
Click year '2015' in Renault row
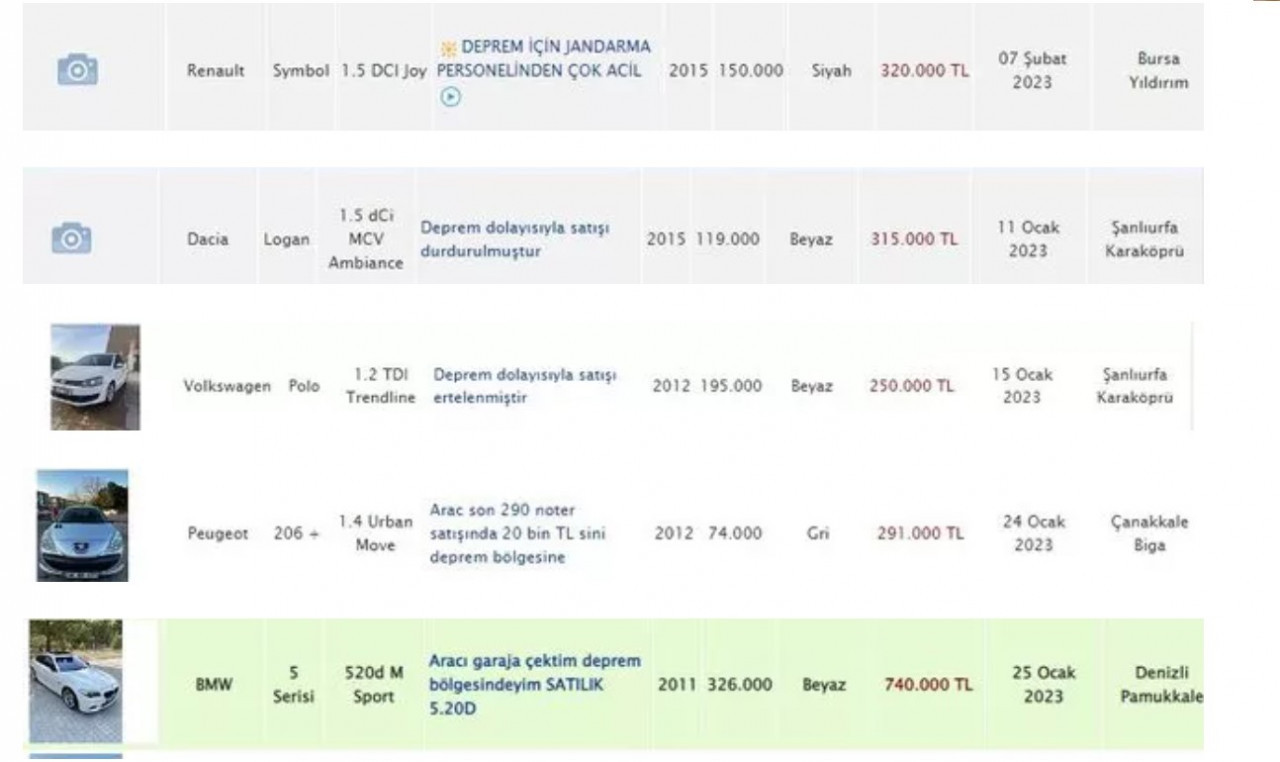(688, 72)
